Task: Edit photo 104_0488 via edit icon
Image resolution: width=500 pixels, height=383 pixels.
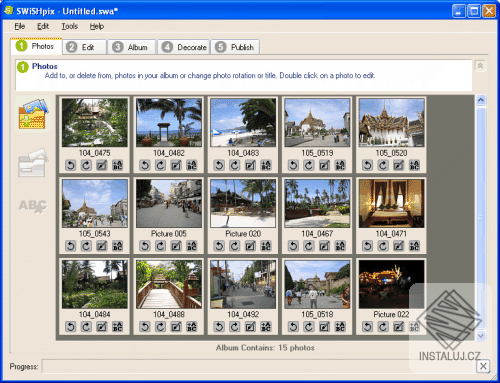Action: (x=176, y=327)
